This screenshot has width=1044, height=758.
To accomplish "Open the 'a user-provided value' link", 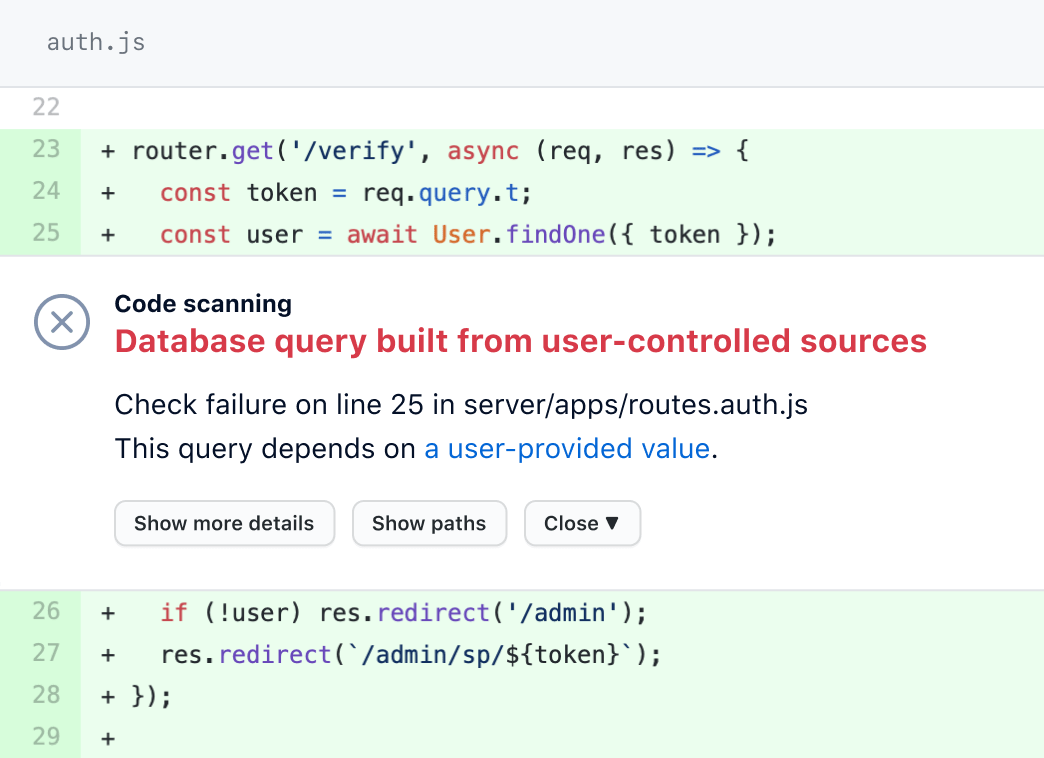I will [x=567, y=449].
